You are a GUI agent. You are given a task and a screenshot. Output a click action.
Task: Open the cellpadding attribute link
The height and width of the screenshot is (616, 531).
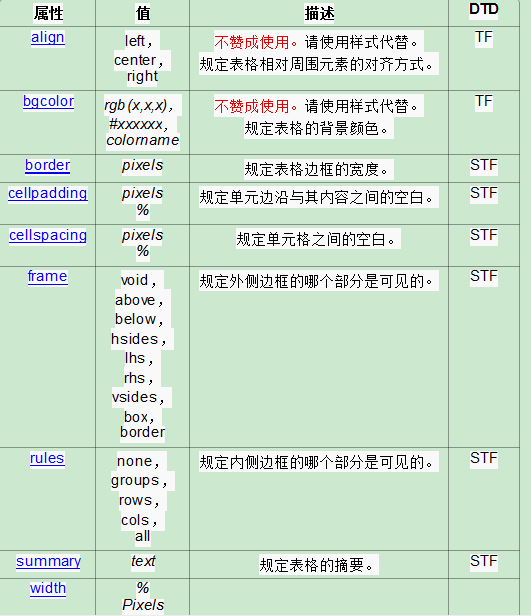pos(48,193)
